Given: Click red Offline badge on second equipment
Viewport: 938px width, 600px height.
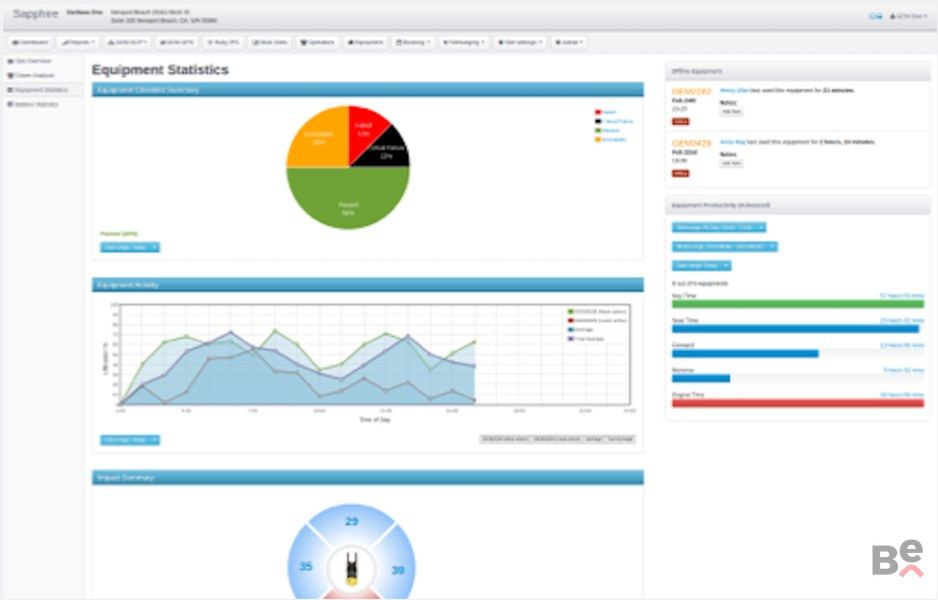Looking at the screenshot, I should 681,173.
